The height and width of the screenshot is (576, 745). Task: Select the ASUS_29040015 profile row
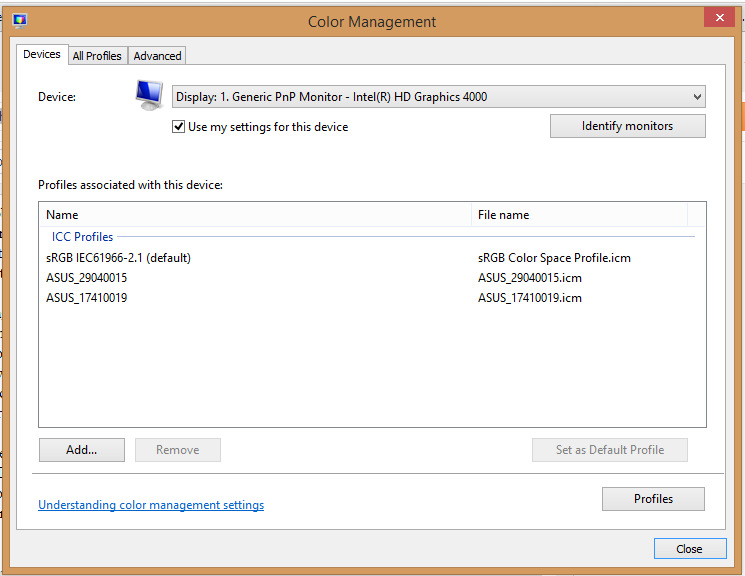click(x=87, y=278)
